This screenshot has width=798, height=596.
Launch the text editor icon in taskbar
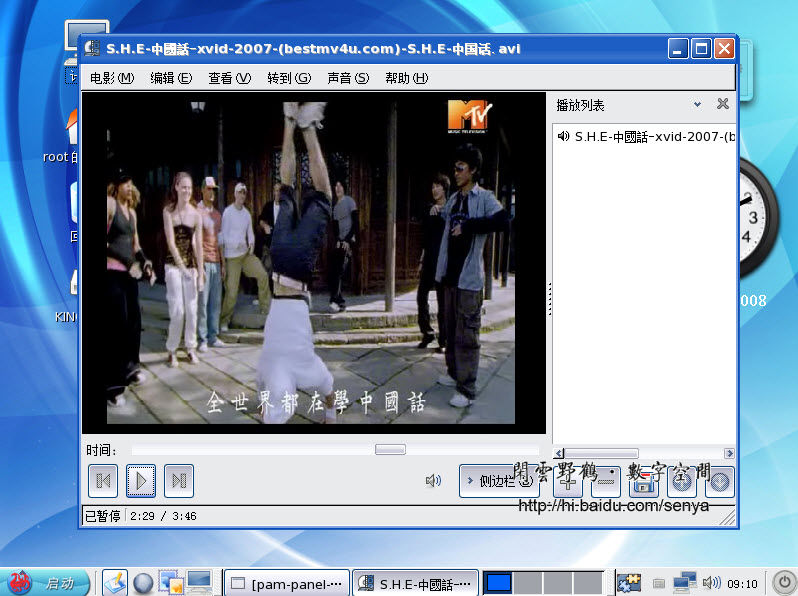pyautogui.click(x=115, y=583)
